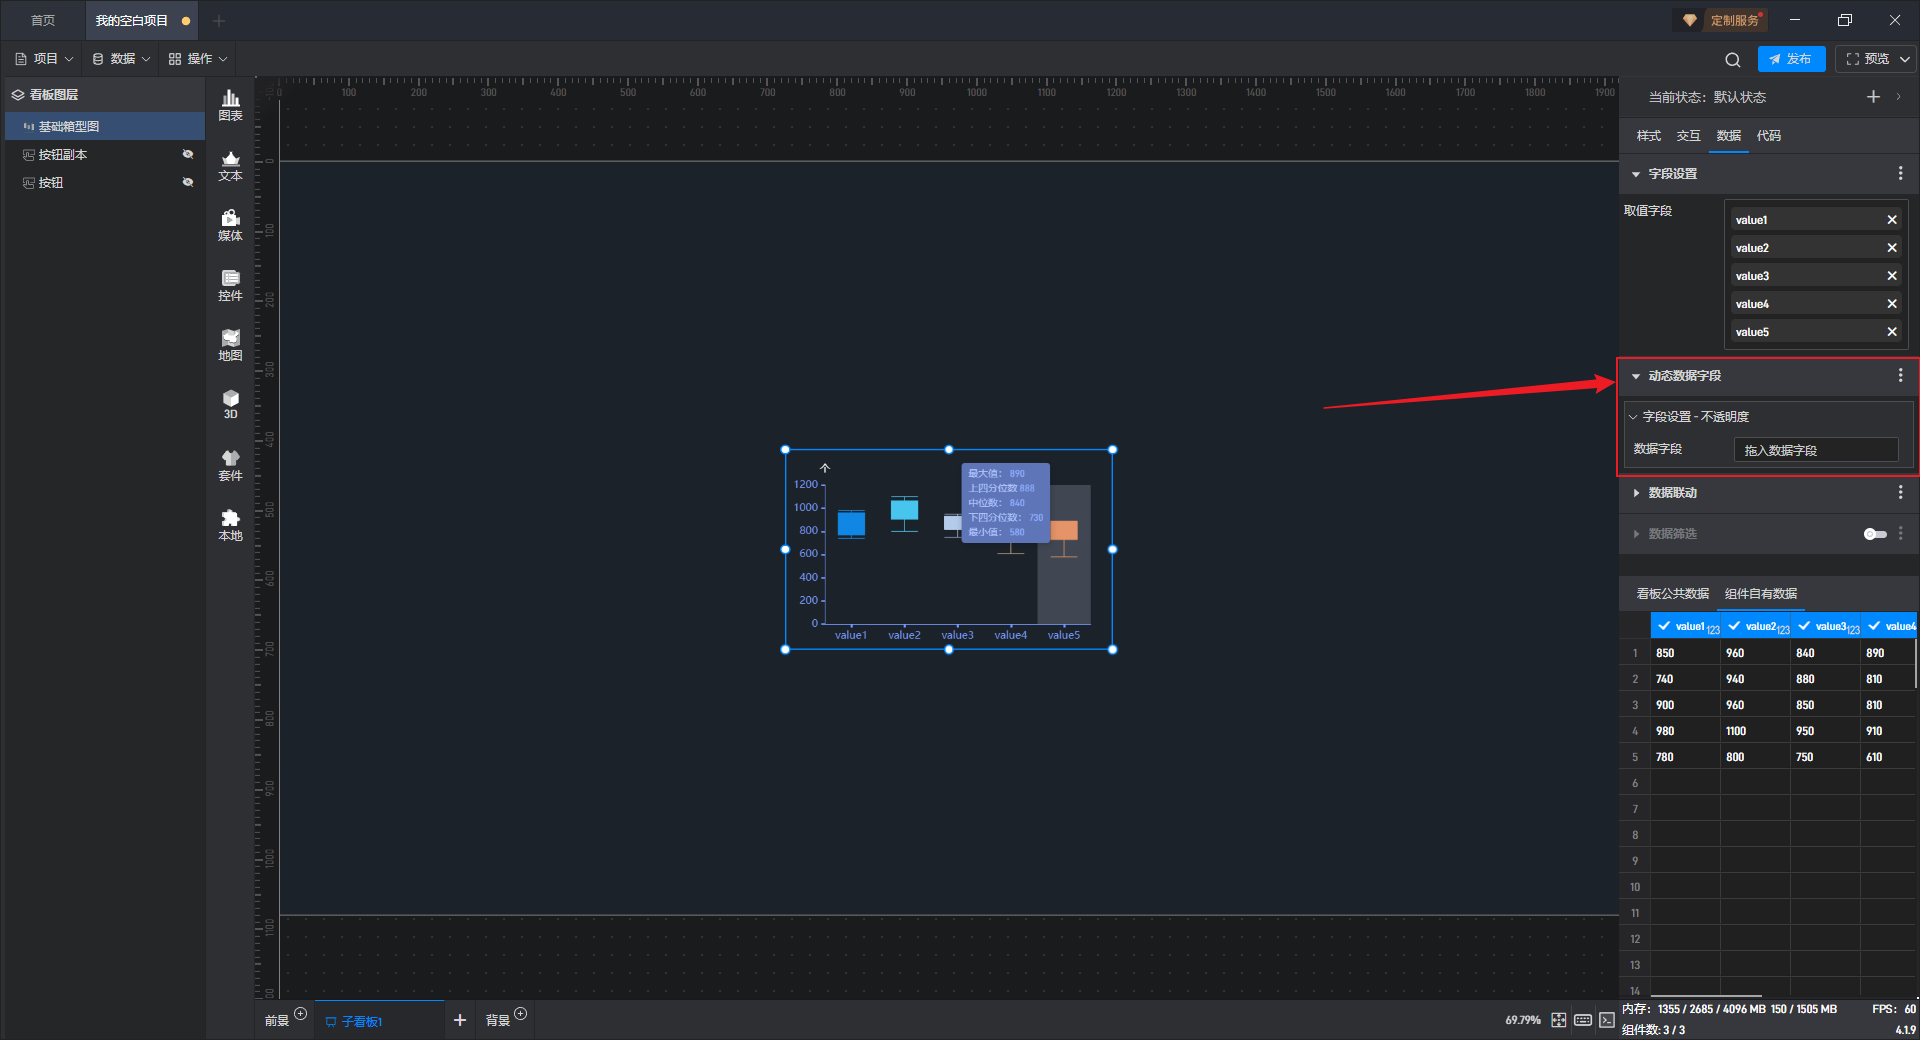Remove value2 from 取值字段
This screenshot has height=1040, width=1920.
[x=1892, y=248]
